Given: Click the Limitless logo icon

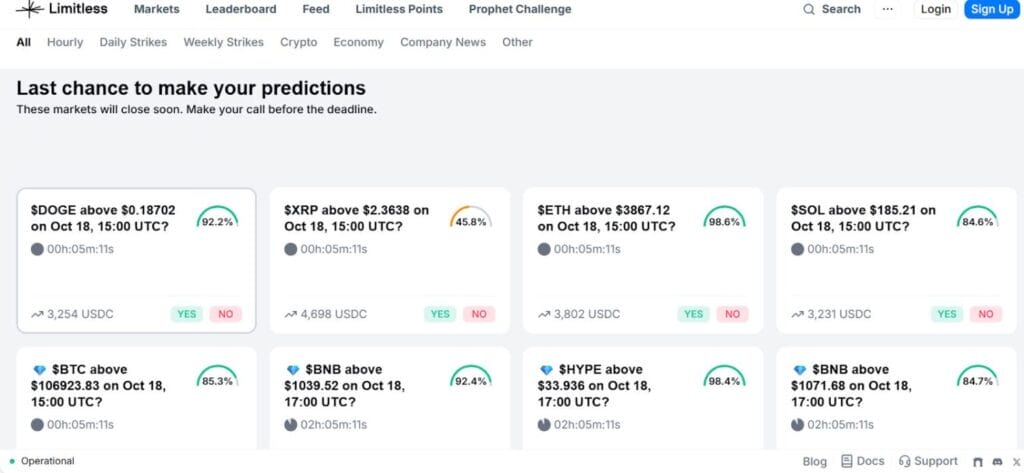Looking at the screenshot, I should click(29, 9).
